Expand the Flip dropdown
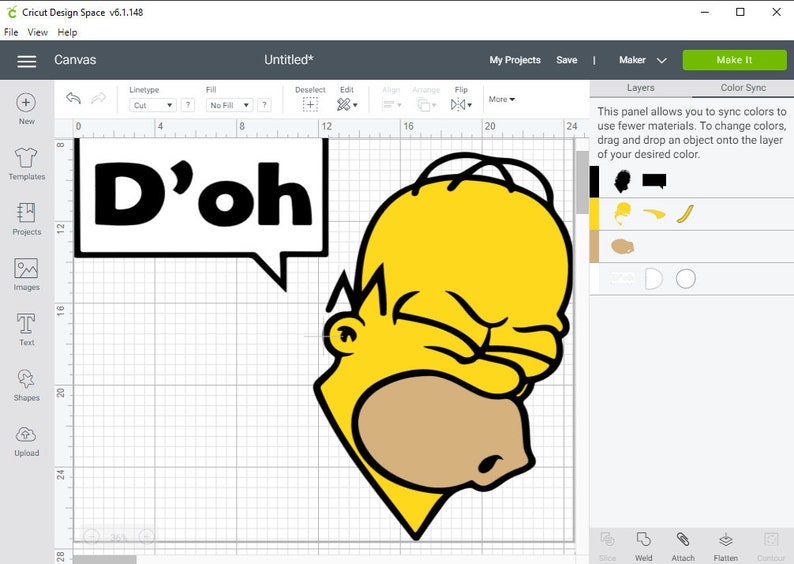This screenshot has width=794, height=564. tap(461, 105)
